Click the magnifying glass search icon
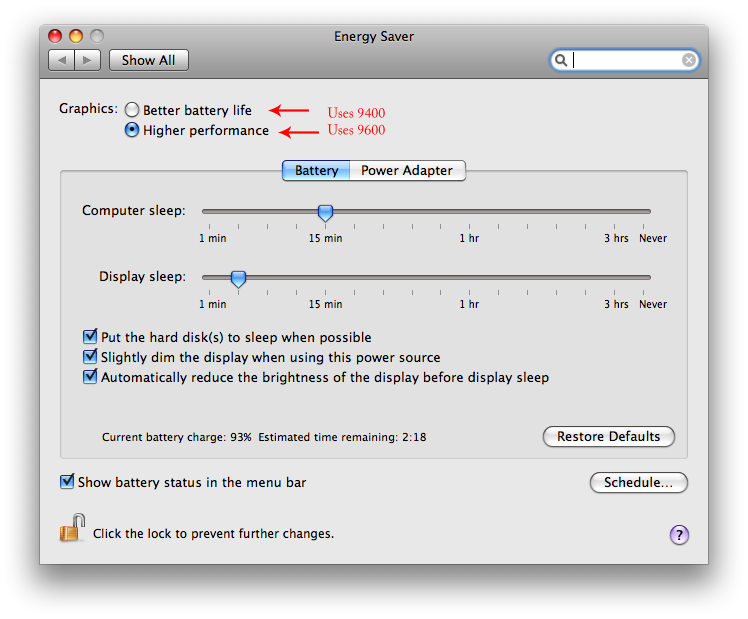748x619 pixels. click(561, 60)
